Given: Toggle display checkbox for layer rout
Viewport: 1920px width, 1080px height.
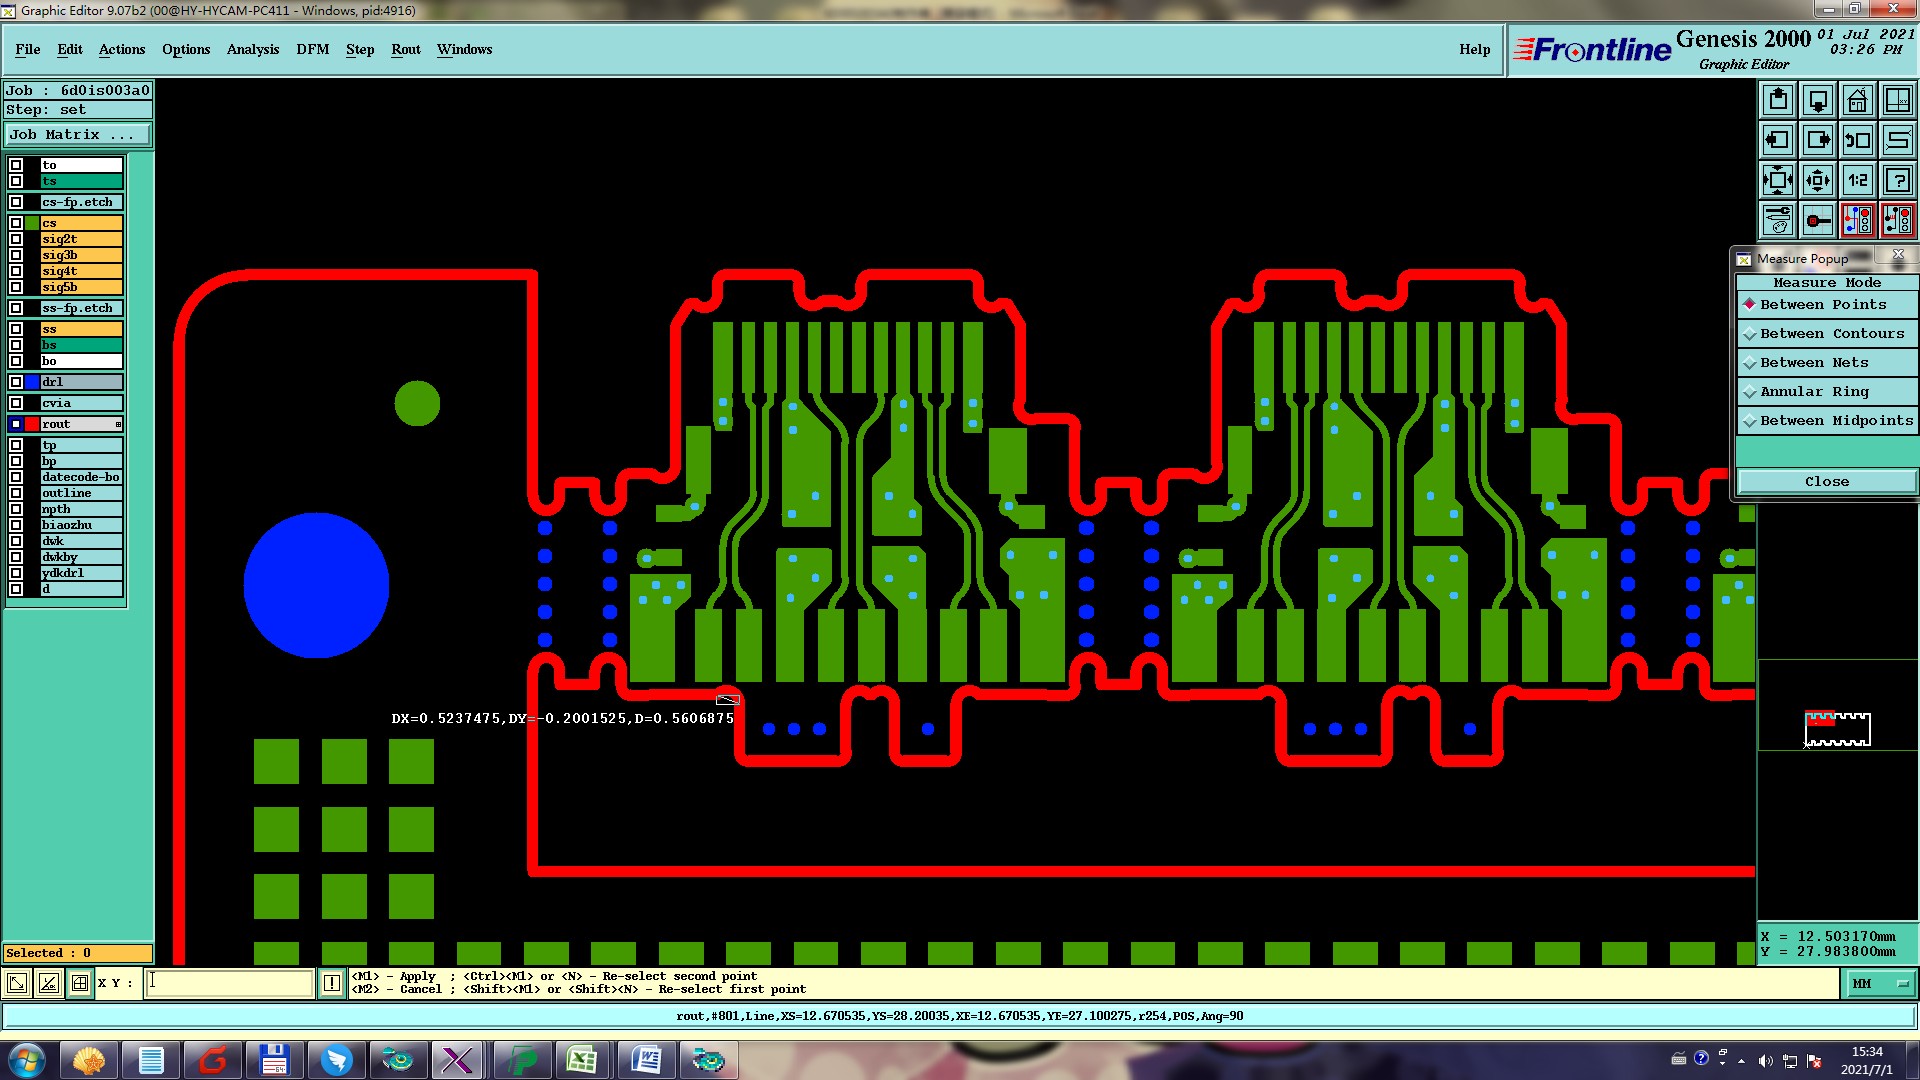Looking at the screenshot, I should pos(16,424).
